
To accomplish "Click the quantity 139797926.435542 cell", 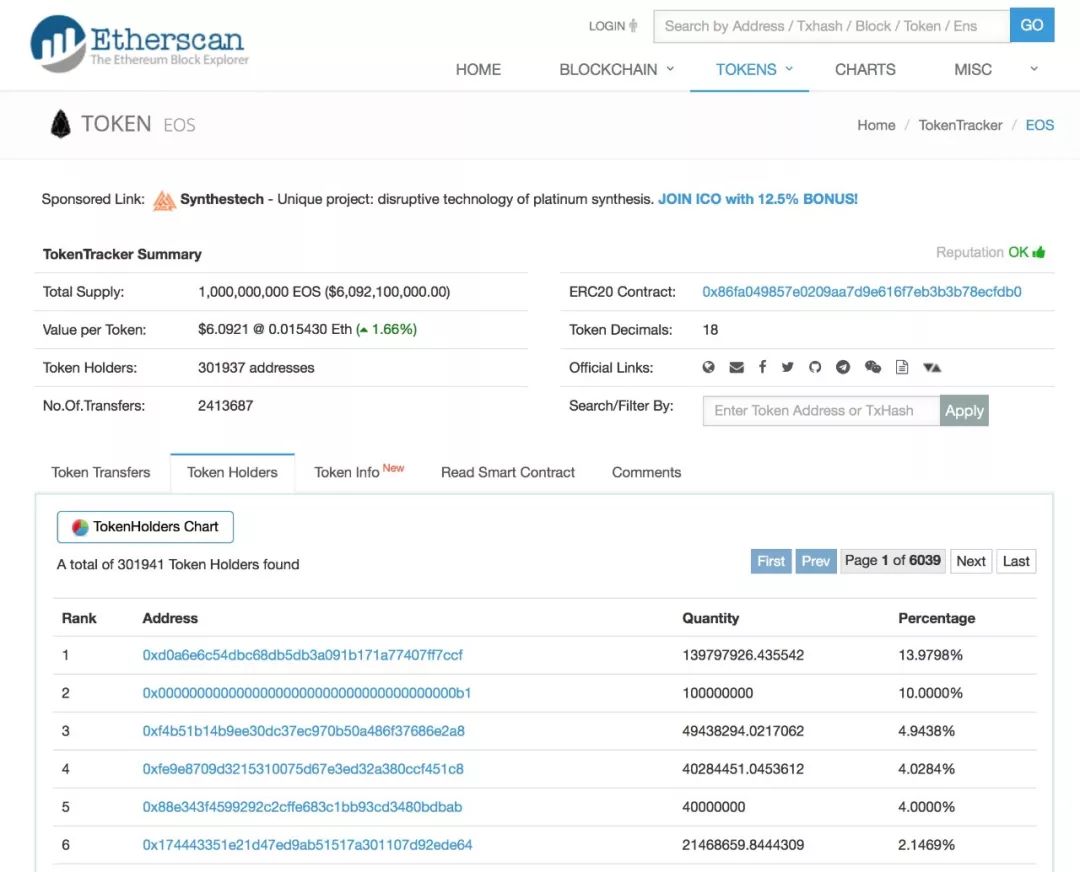I will pyautogui.click(x=743, y=655).
